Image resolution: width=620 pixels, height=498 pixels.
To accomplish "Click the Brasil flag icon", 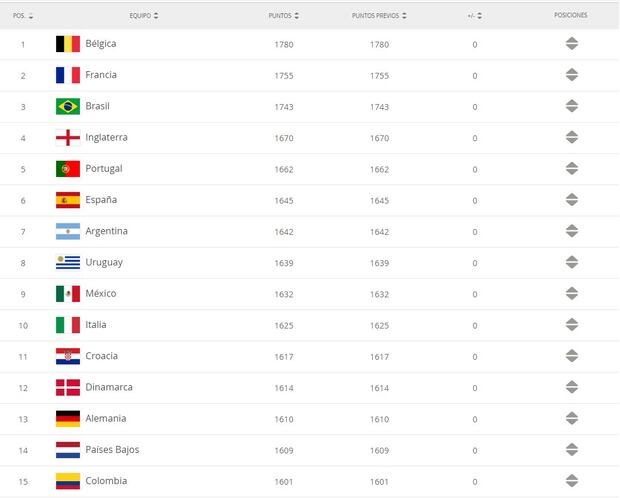I will (68, 106).
